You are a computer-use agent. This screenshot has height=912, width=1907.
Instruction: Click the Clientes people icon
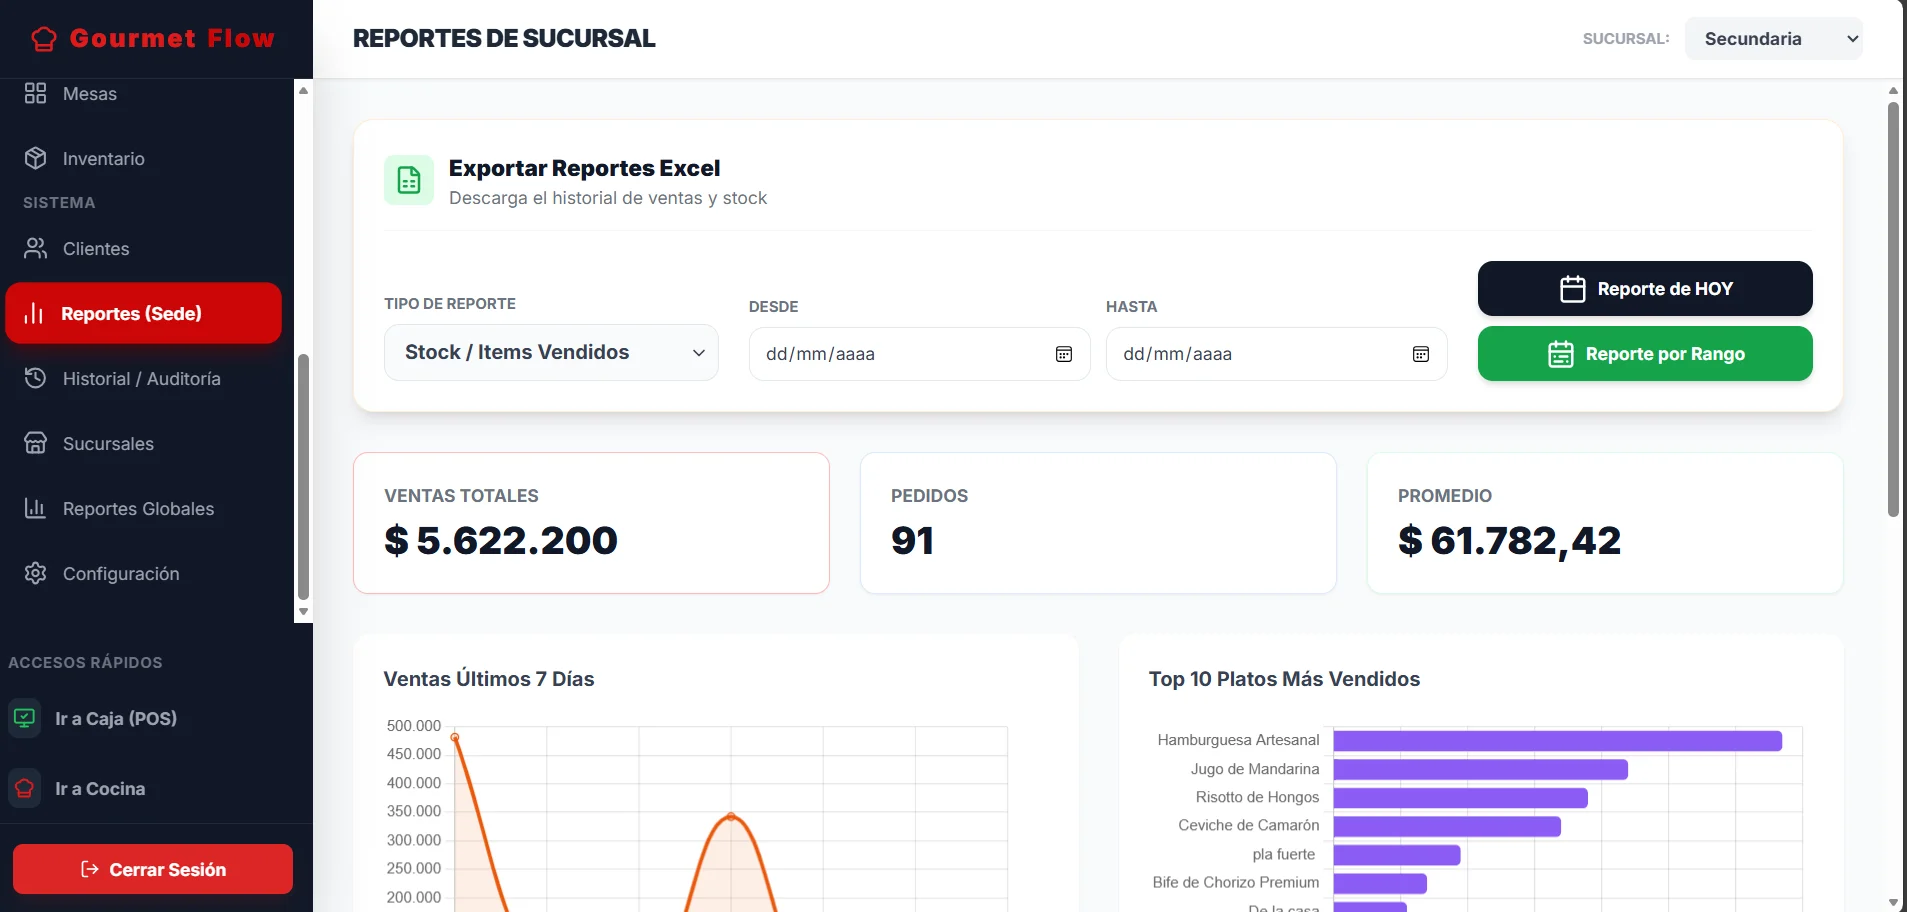coord(36,248)
